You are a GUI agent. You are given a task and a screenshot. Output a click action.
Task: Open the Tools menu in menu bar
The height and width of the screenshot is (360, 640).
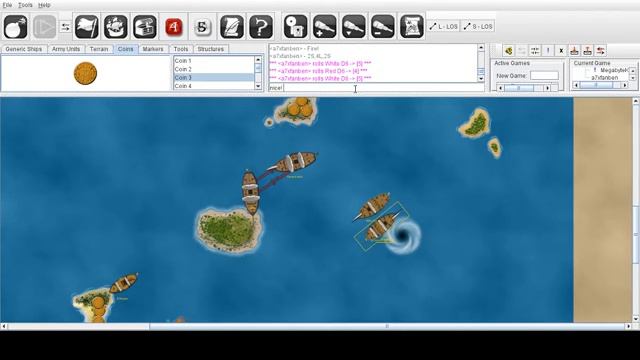pos(25,5)
